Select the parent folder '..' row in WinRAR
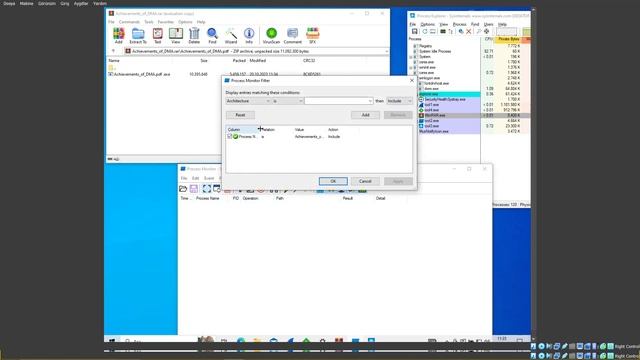 [112, 67]
